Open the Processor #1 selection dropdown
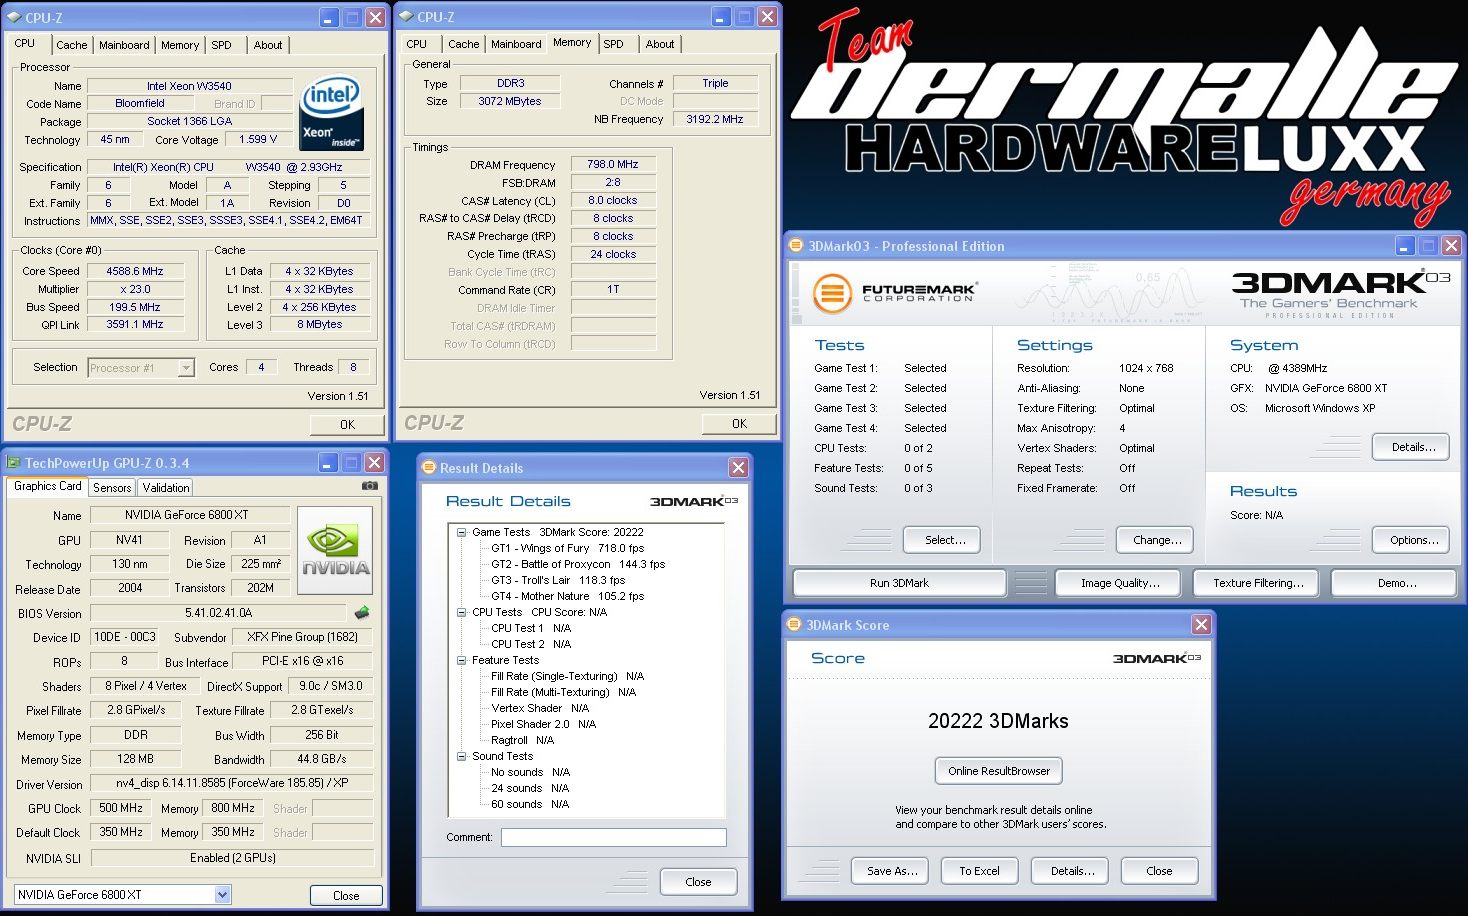The image size is (1468, 916). (x=186, y=368)
